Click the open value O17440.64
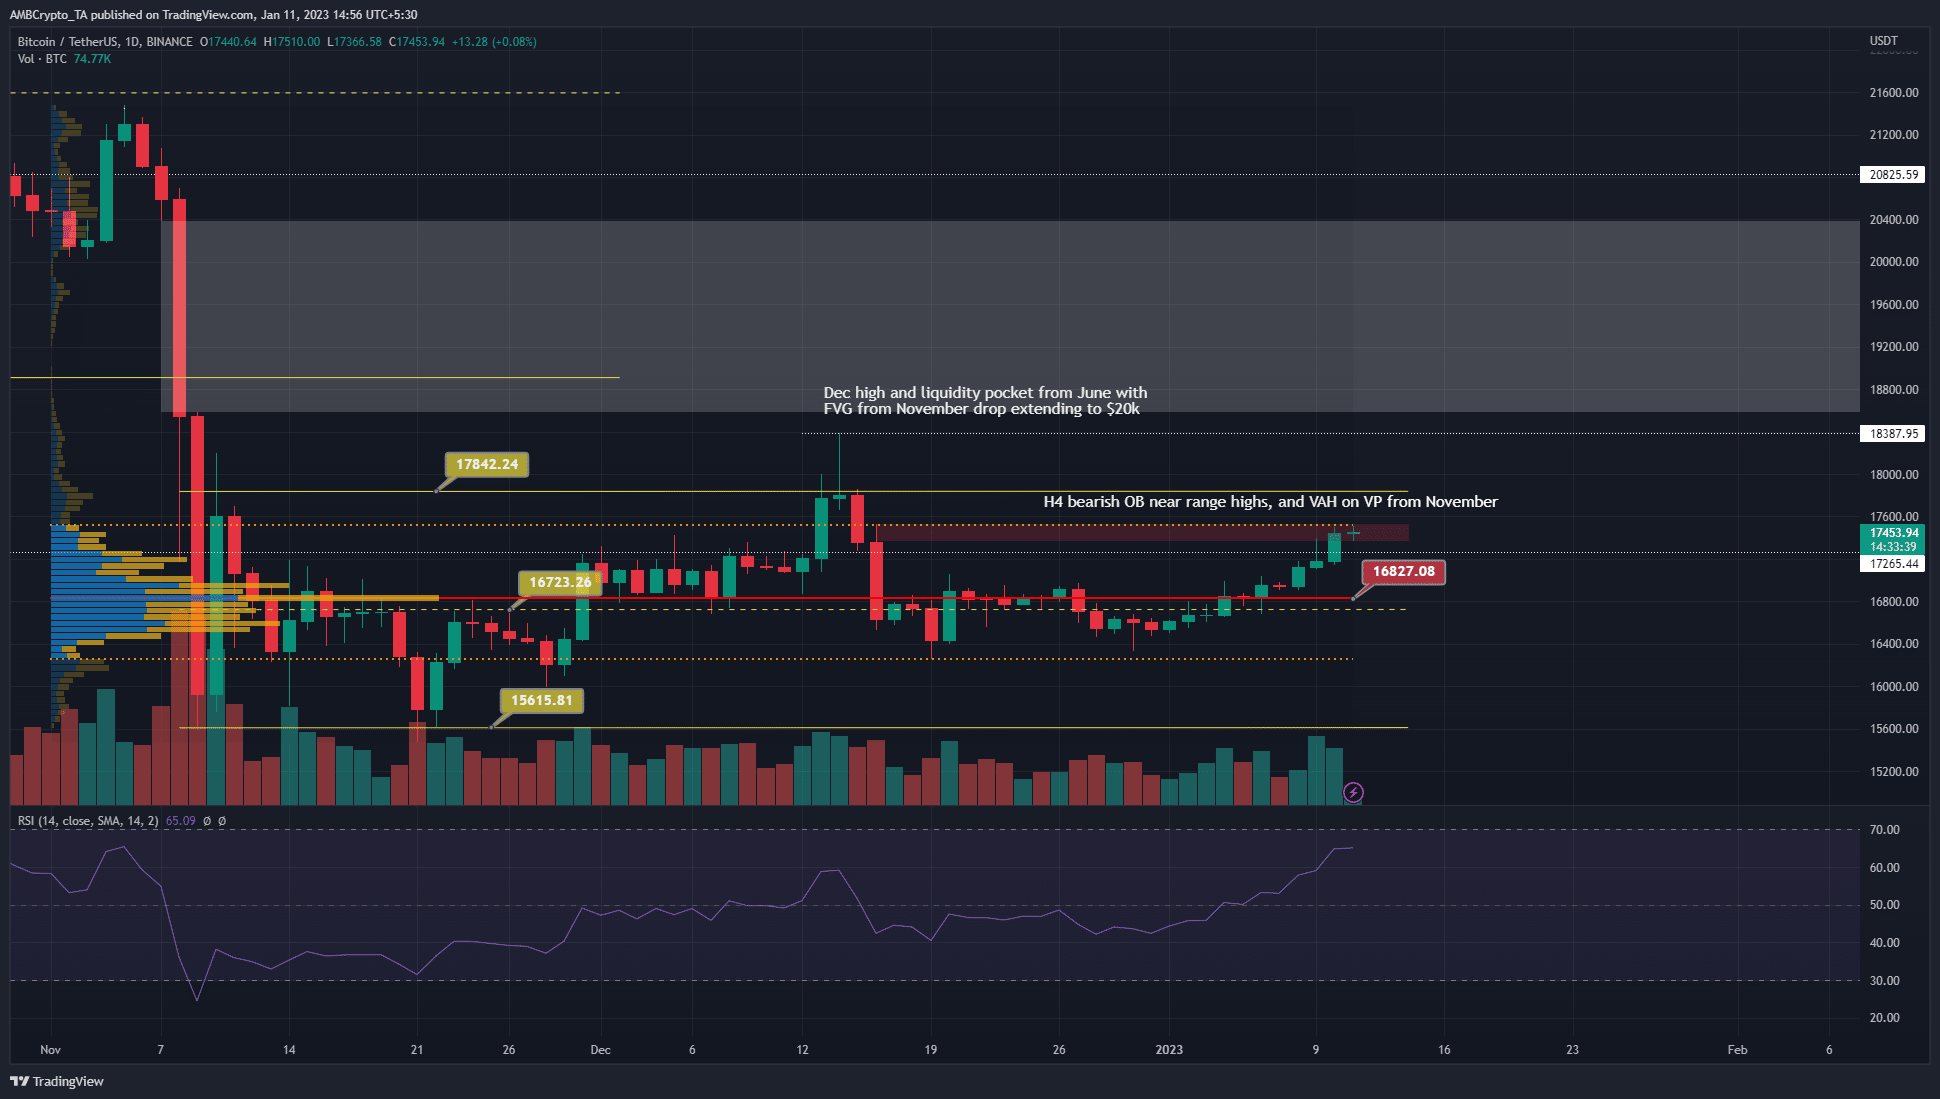The image size is (1940, 1099). pos(228,42)
